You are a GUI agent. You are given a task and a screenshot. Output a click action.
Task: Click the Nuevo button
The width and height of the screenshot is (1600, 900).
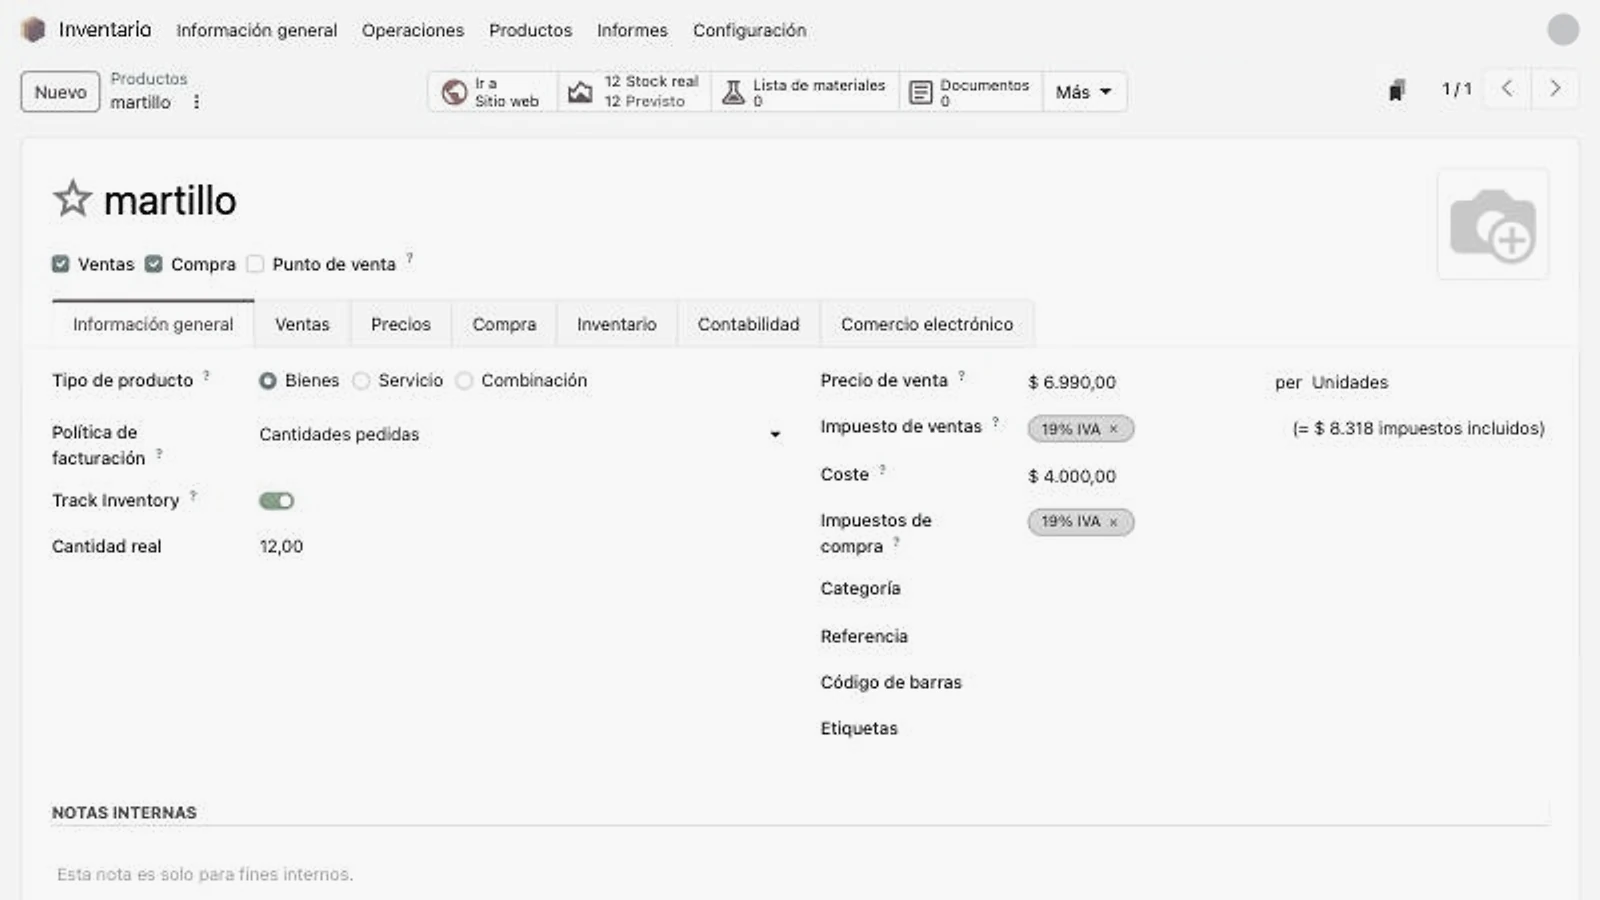60,92
